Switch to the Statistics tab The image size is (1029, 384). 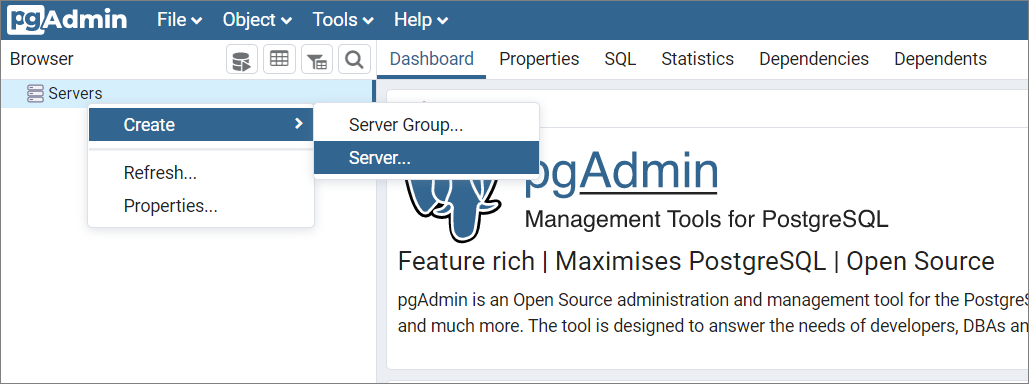click(x=698, y=59)
